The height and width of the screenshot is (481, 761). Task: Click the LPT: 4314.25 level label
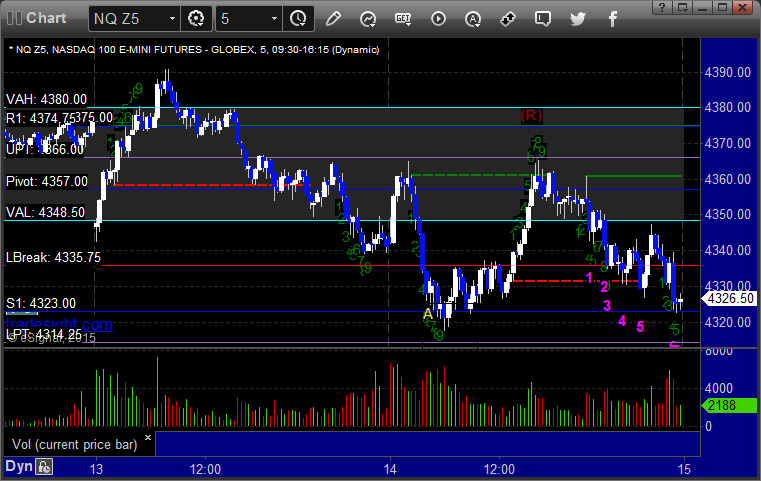click(x=44, y=334)
